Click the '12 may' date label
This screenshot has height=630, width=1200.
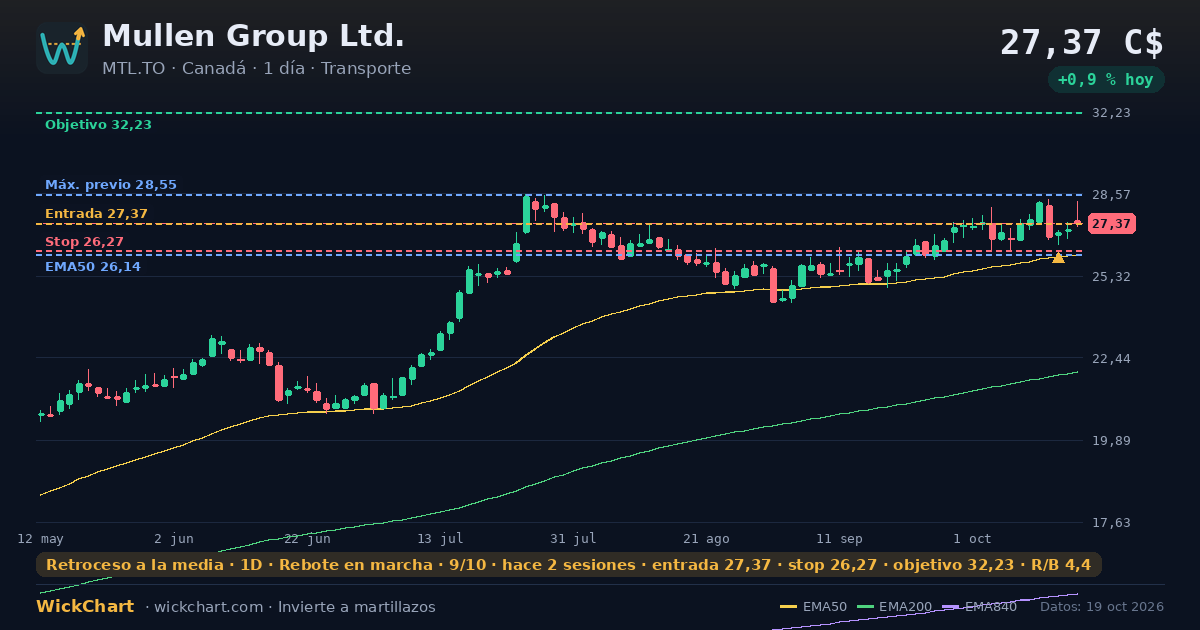click(40, 538)
